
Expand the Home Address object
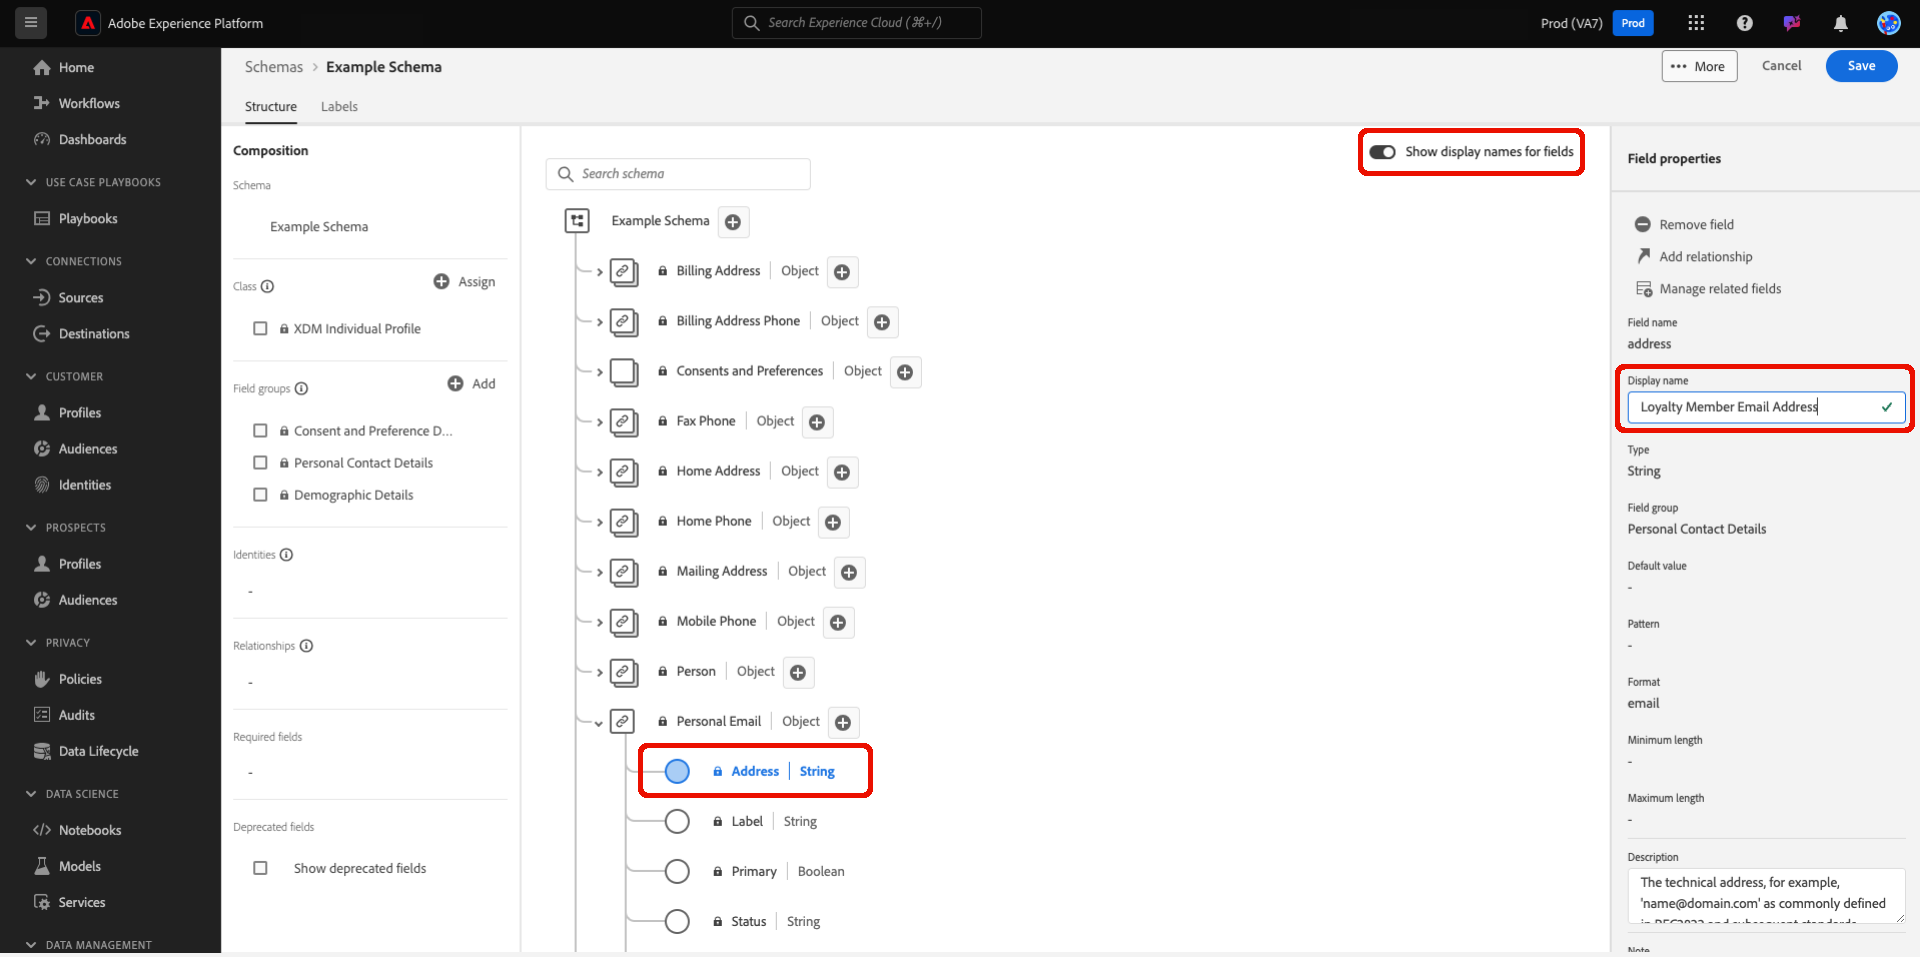[x=599, y=472]
